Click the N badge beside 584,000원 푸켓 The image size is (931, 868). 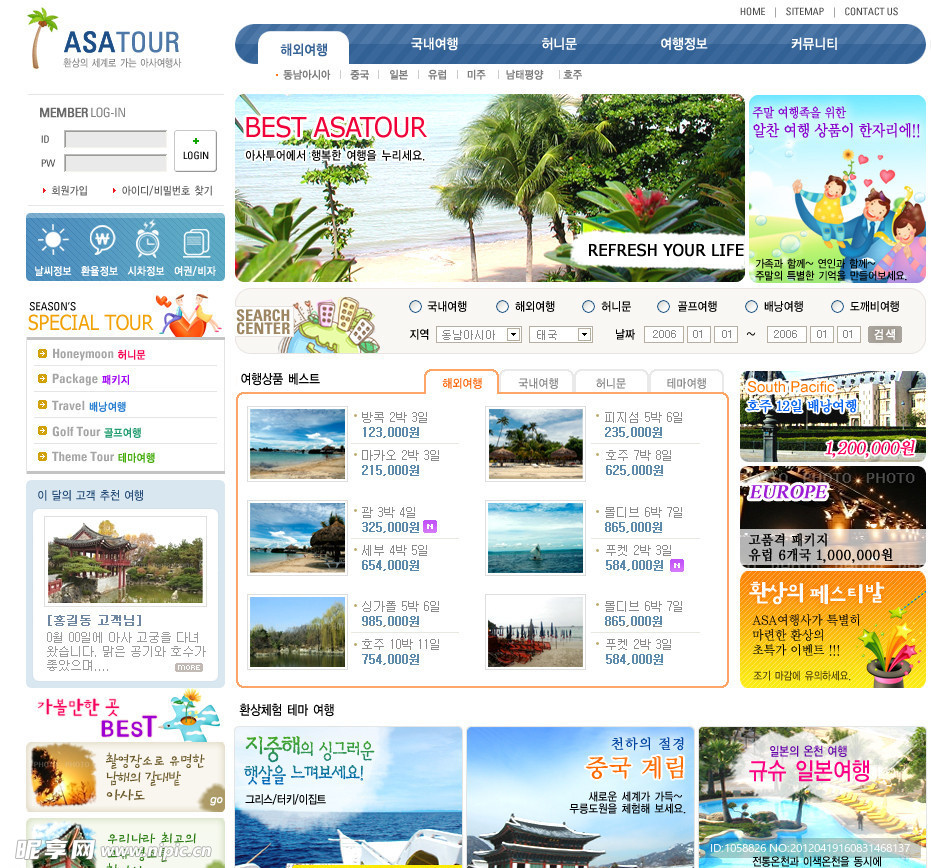tap(677, 565)
